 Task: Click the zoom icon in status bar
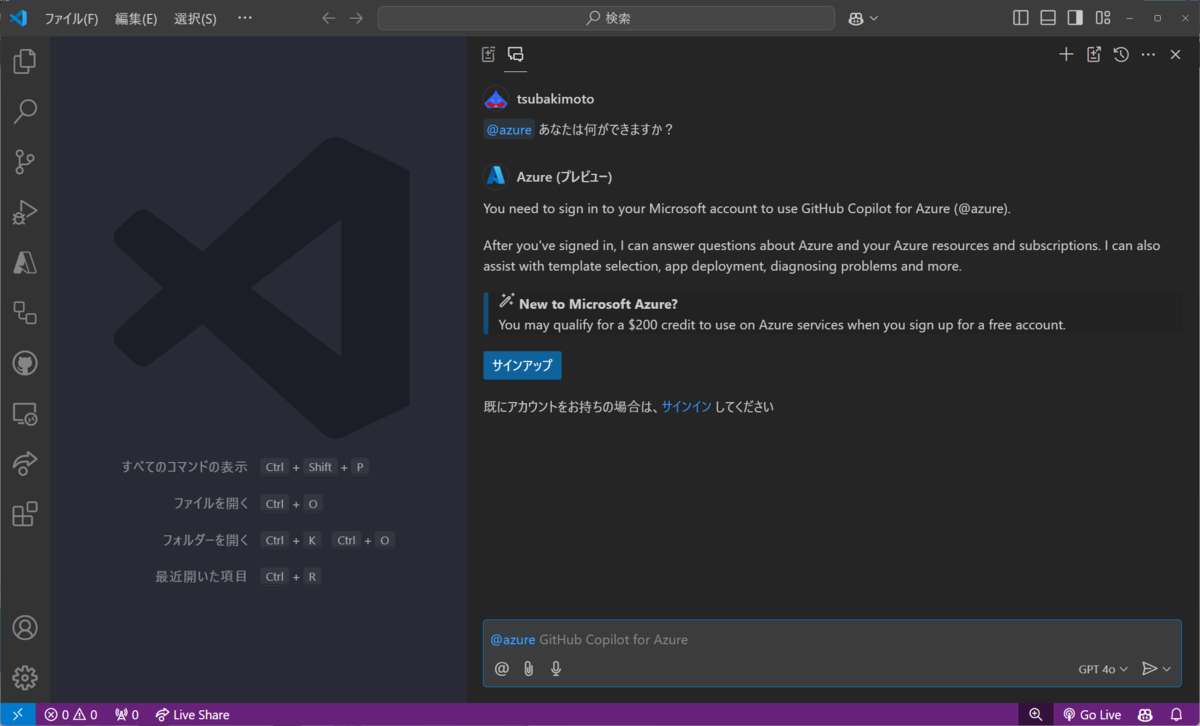coord(1037,715)
